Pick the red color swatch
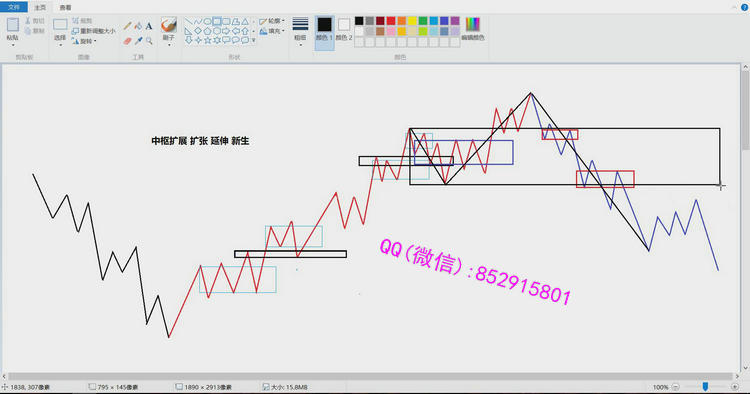750x394 pixels. pos(391,21)
